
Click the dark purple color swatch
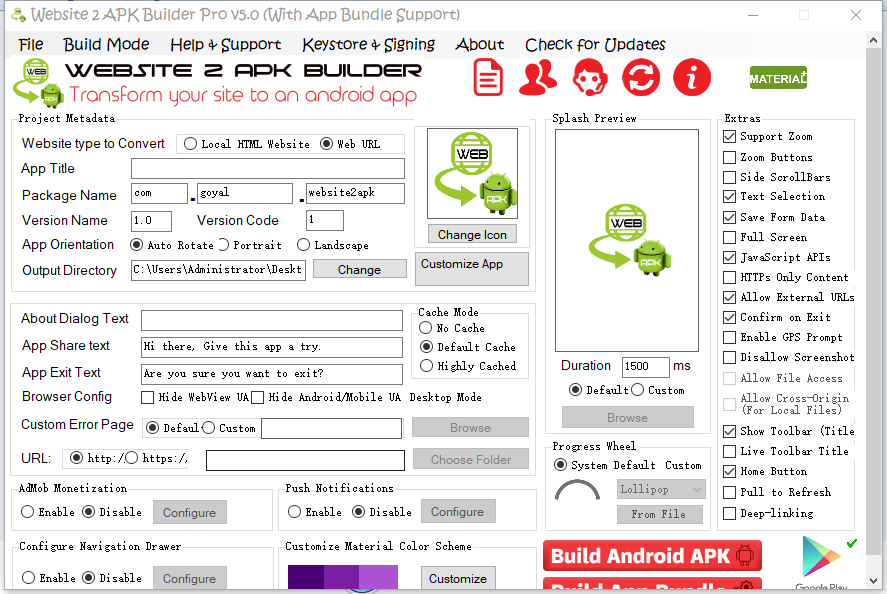click(305, 578)
